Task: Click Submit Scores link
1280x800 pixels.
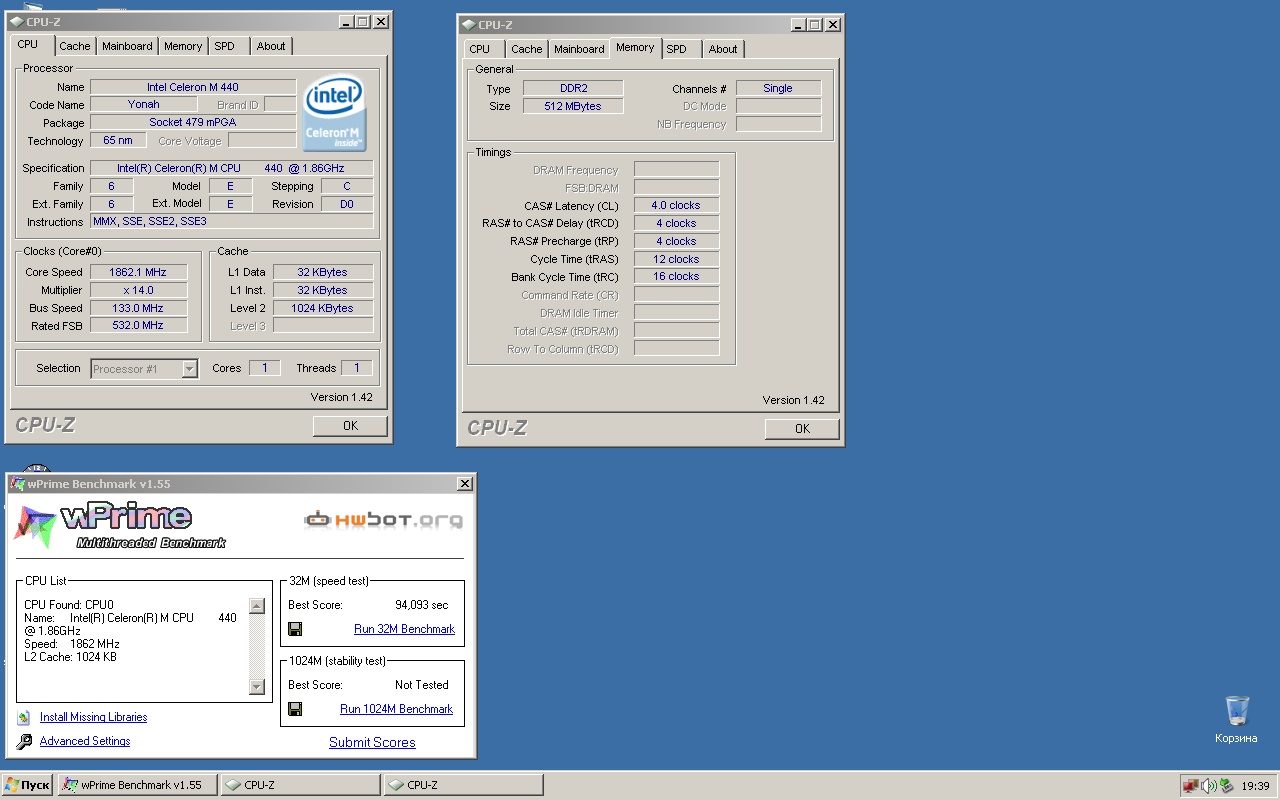Action: pos(372,742)
